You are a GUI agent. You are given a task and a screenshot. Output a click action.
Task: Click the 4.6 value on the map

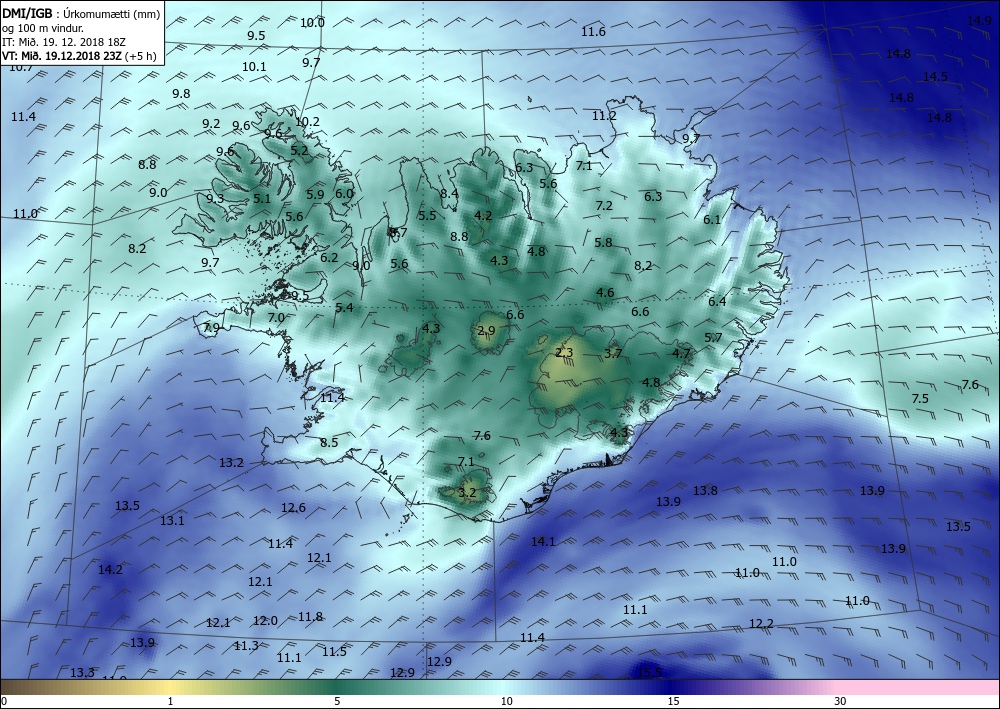(605, 293)
